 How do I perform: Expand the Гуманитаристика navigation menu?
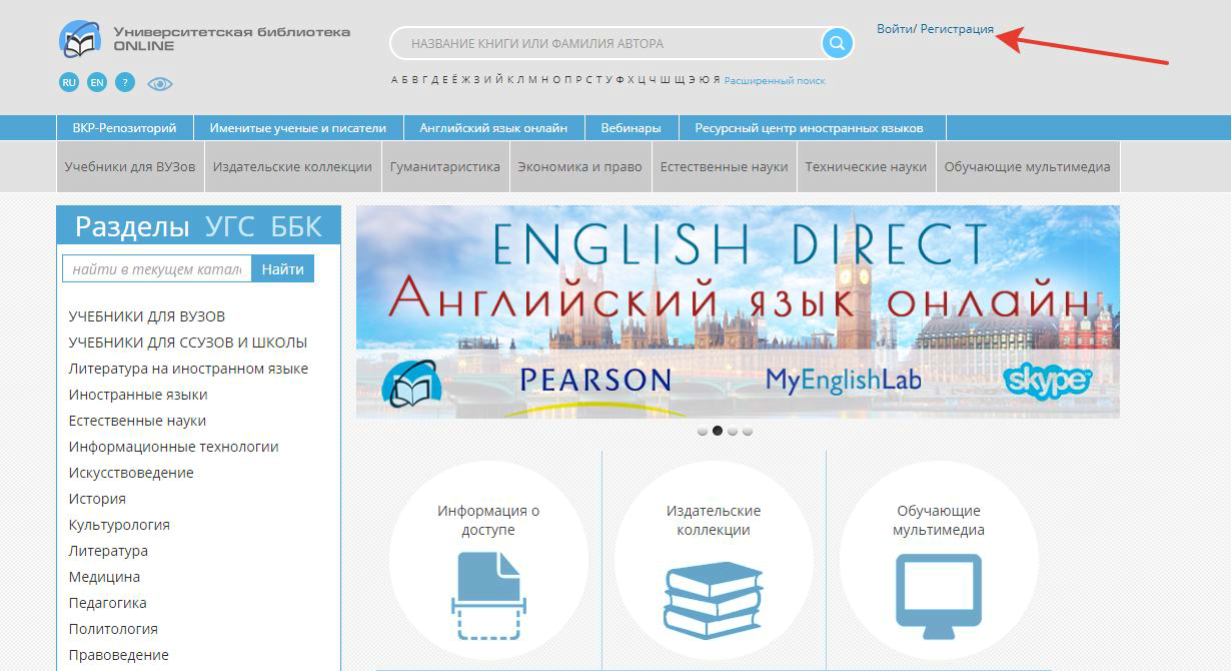445,167
